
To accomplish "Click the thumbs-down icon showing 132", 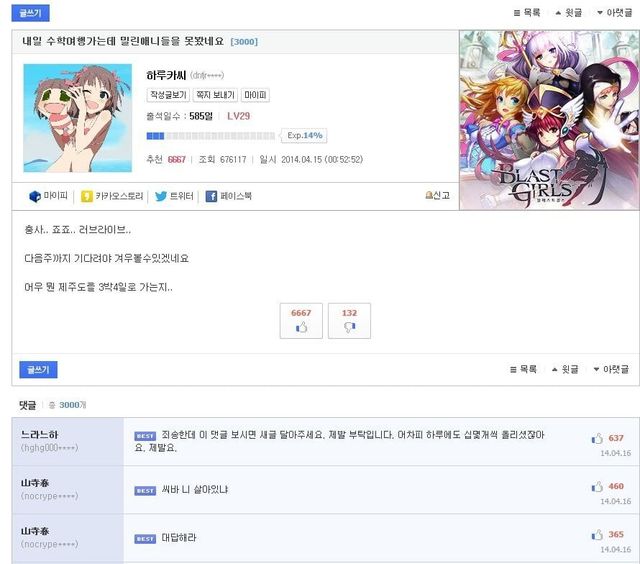I will 349,327.
